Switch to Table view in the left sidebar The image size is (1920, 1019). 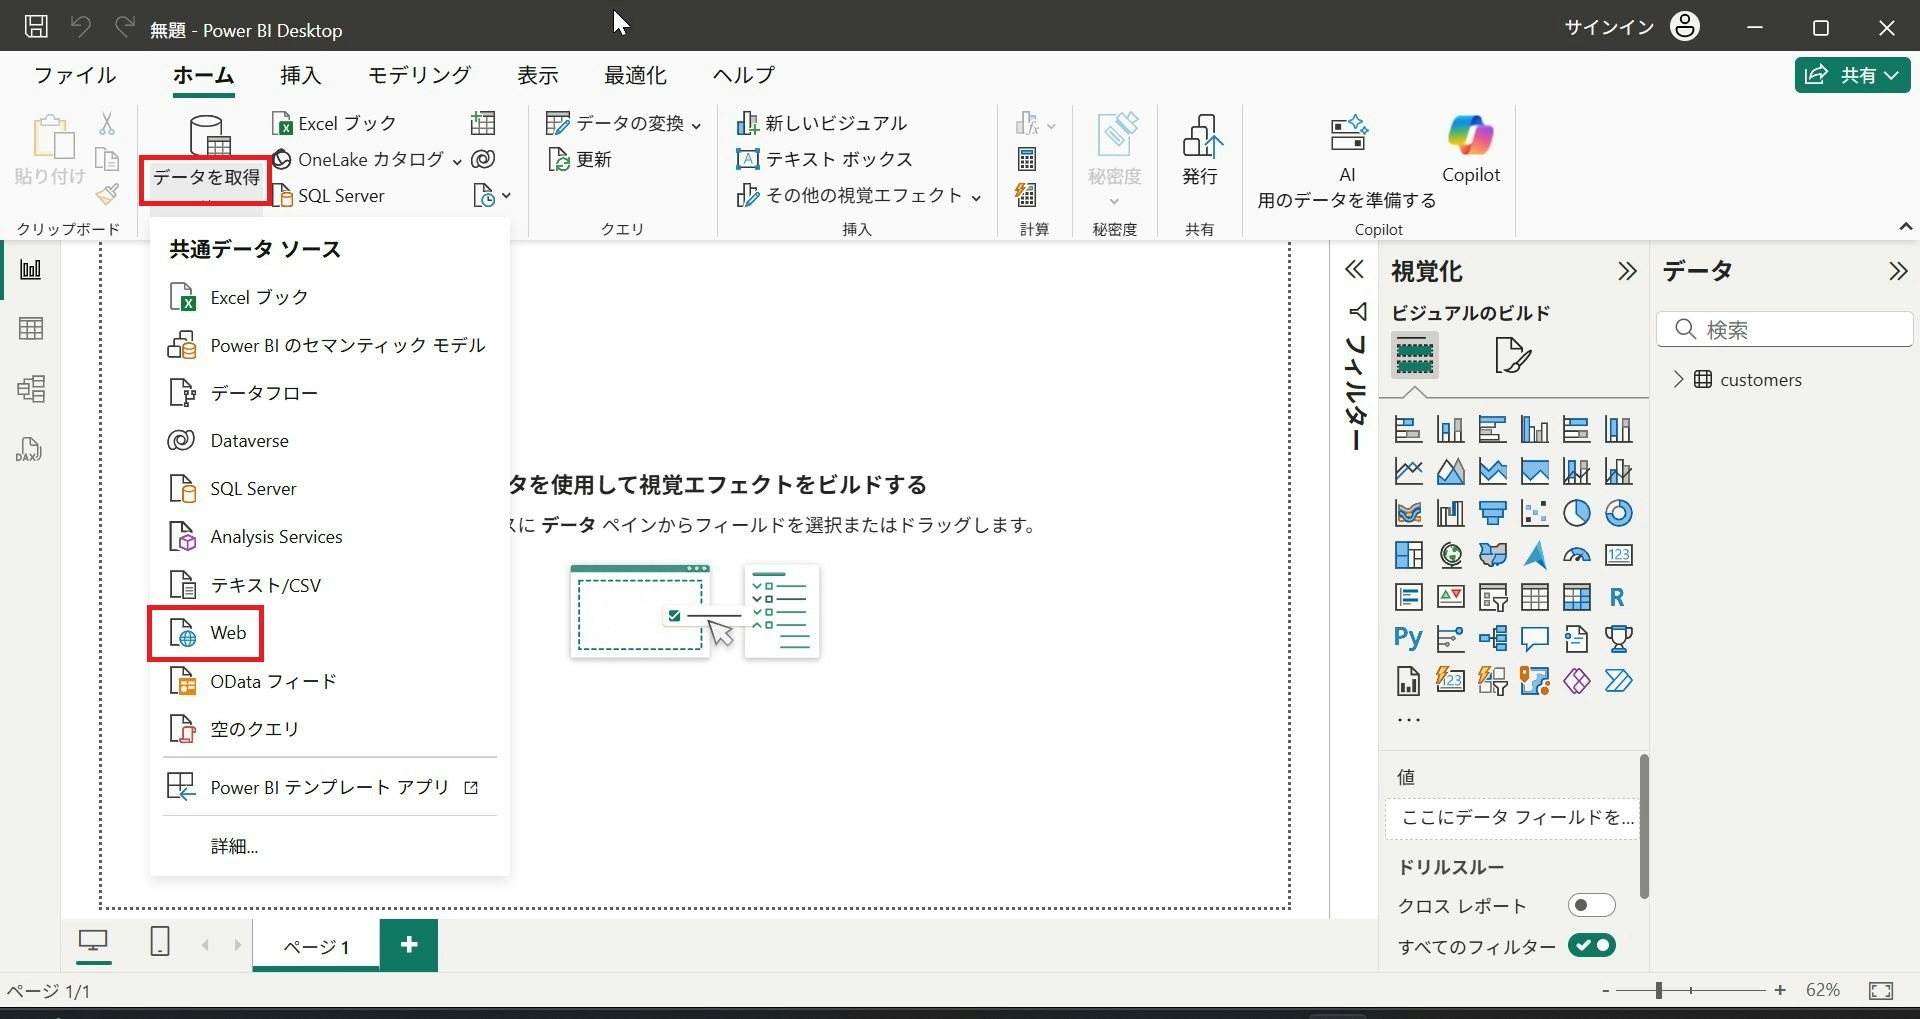click(x=31, y=329)
